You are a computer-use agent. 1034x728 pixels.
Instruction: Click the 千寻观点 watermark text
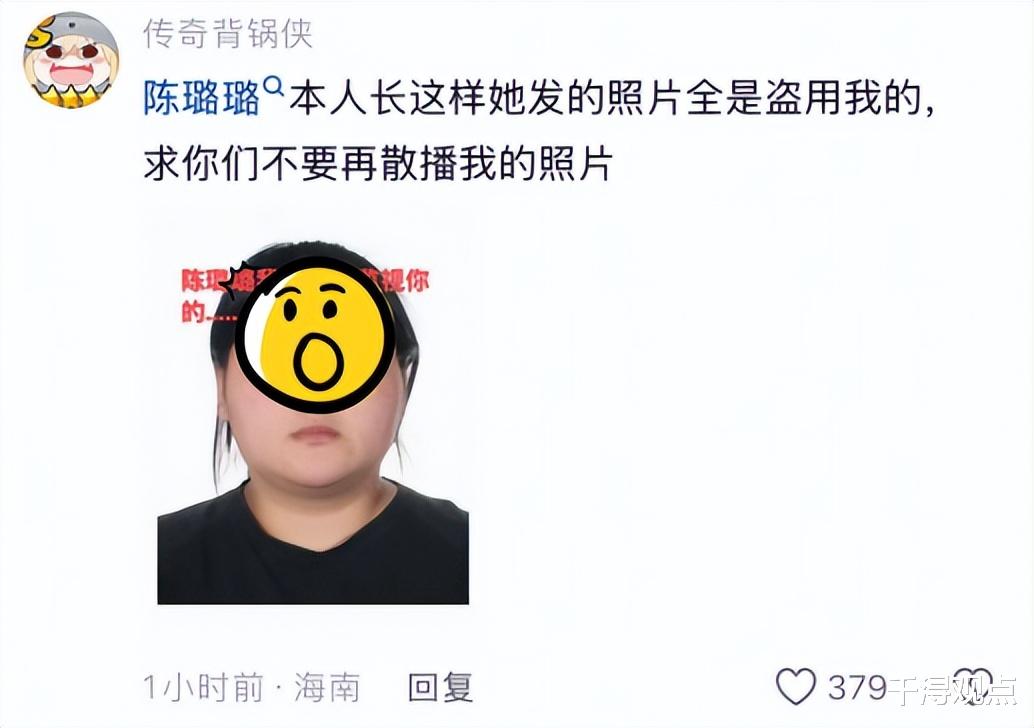click(x=953, y=690)
